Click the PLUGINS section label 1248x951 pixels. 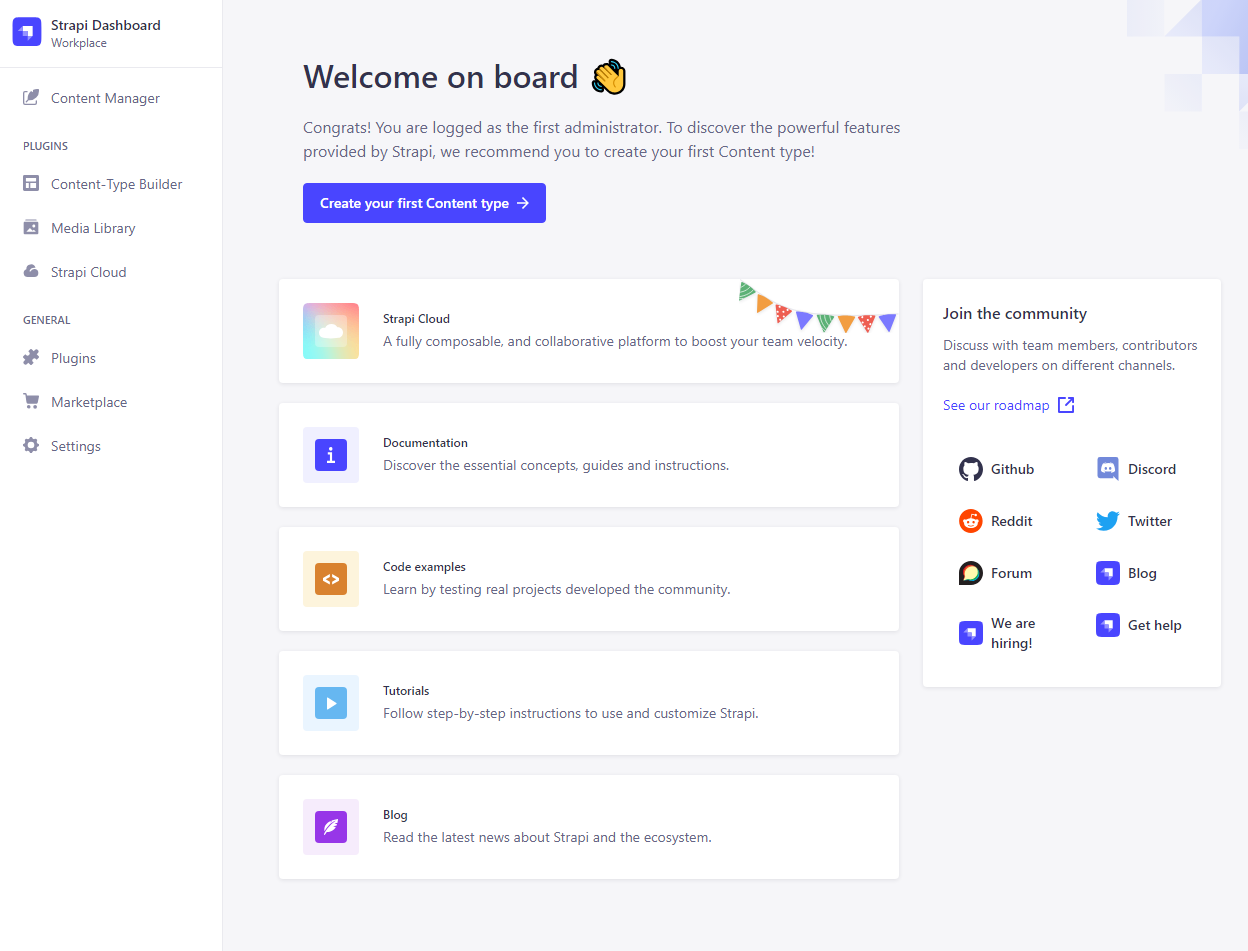coord(45,146)
